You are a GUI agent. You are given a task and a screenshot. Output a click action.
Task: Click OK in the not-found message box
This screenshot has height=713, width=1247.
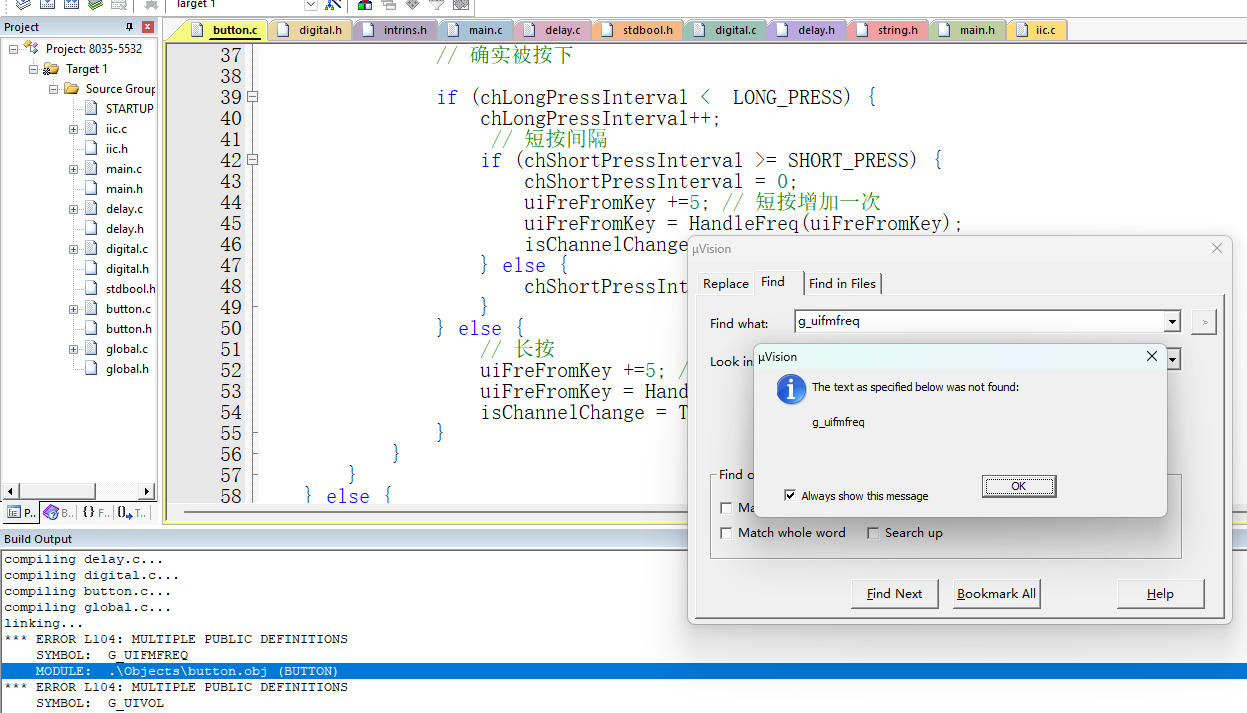coord(1019,486)
